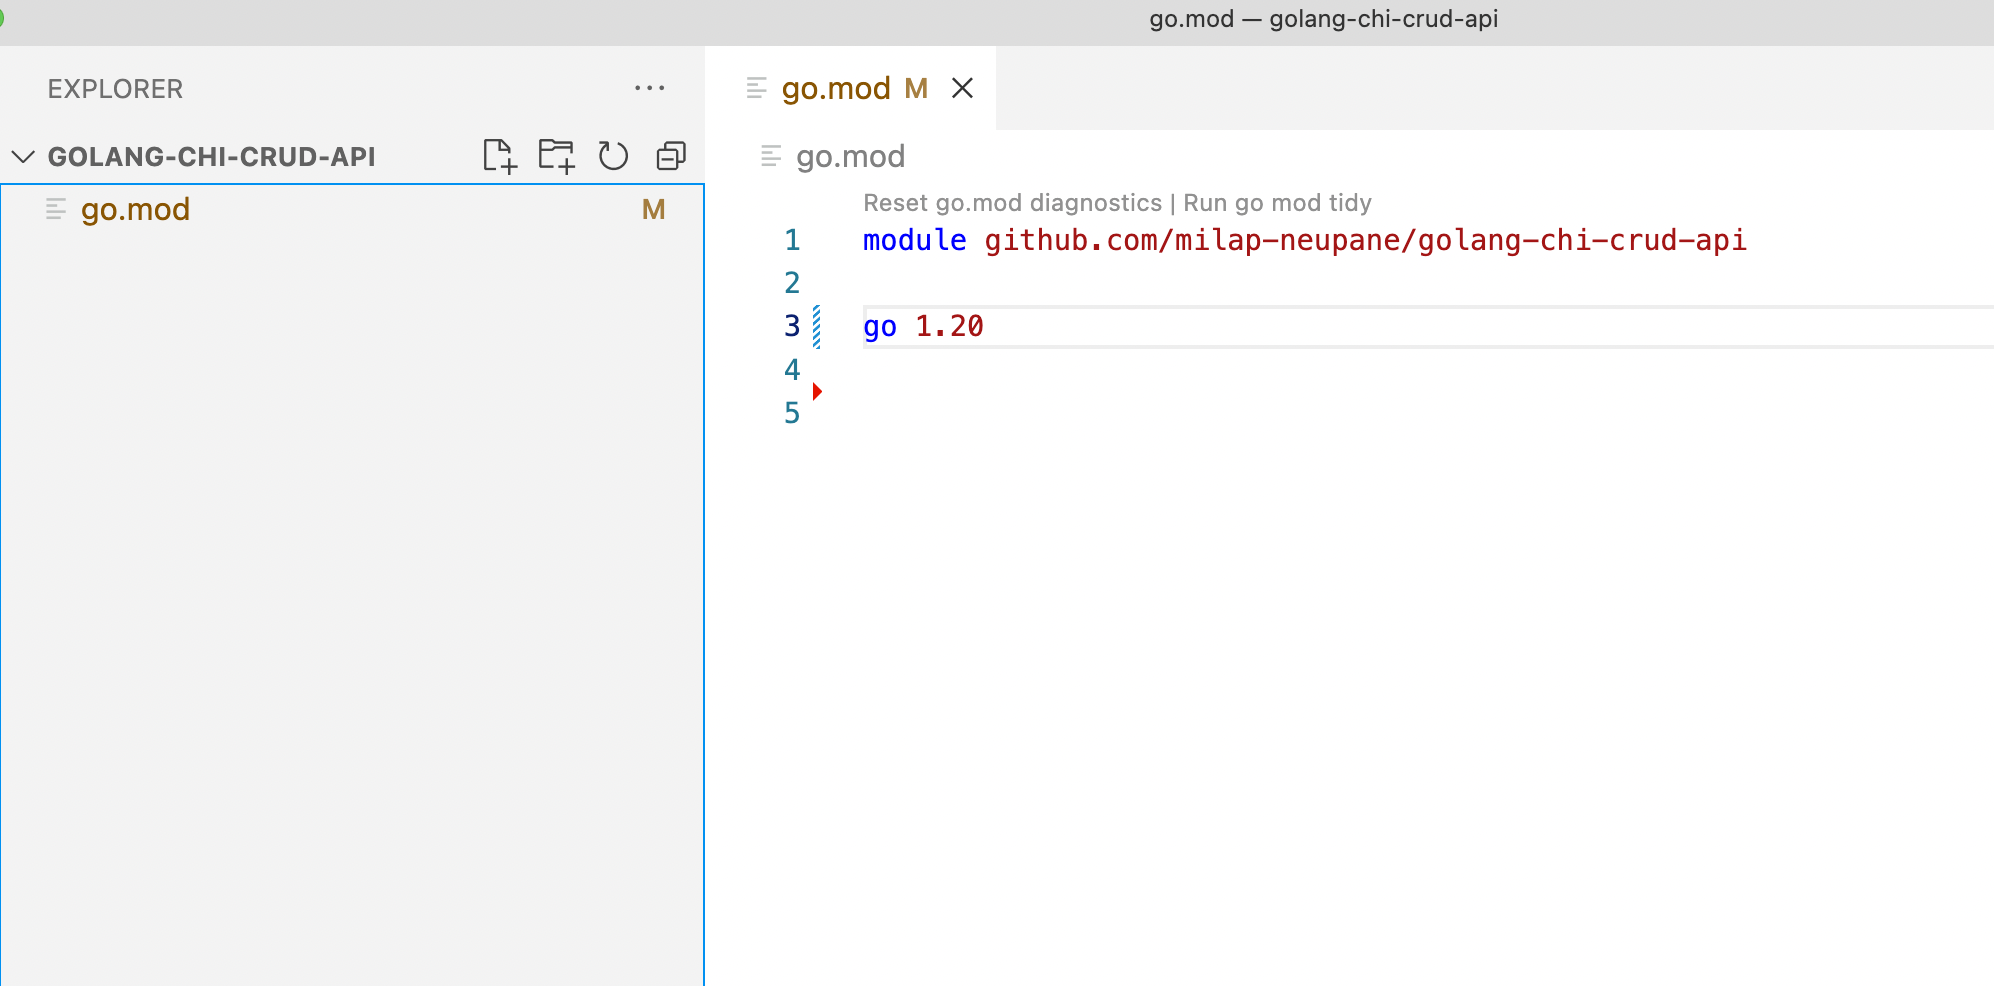Close the go.mod editor tab
Image resolution: width=1994 pixels, height=986 pixels.
[962, 89]
